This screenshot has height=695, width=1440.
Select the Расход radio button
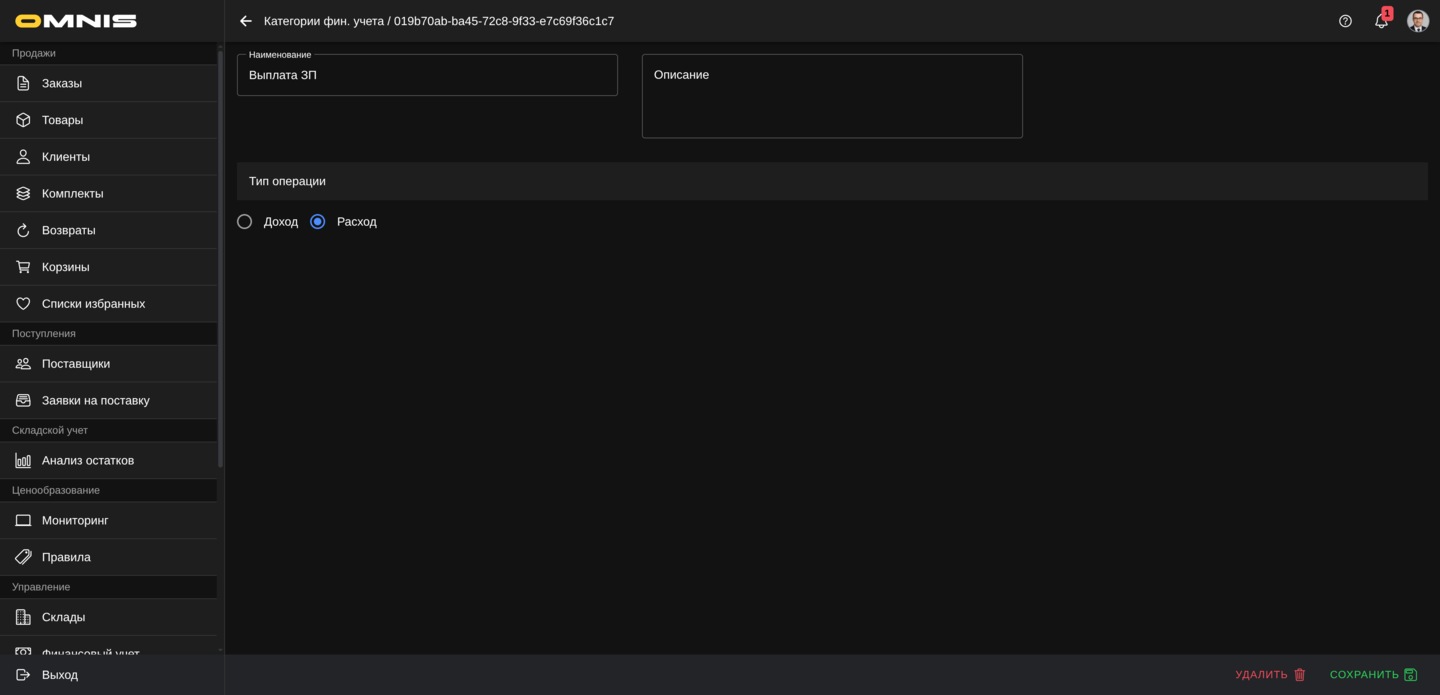[318, 222]
